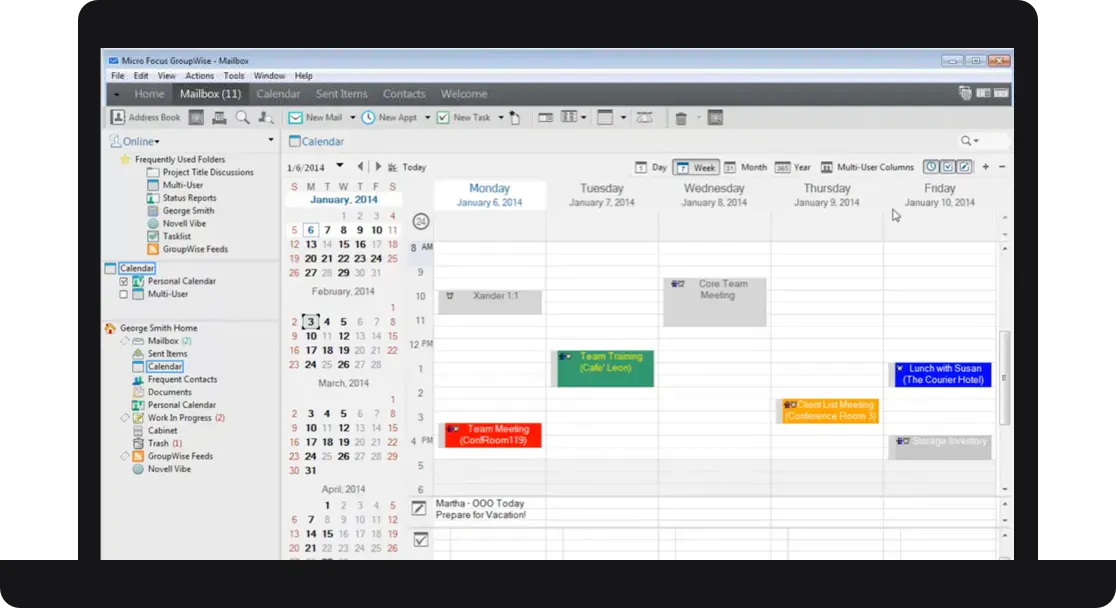Select February 3 in mini calendar

pos(310,322)
